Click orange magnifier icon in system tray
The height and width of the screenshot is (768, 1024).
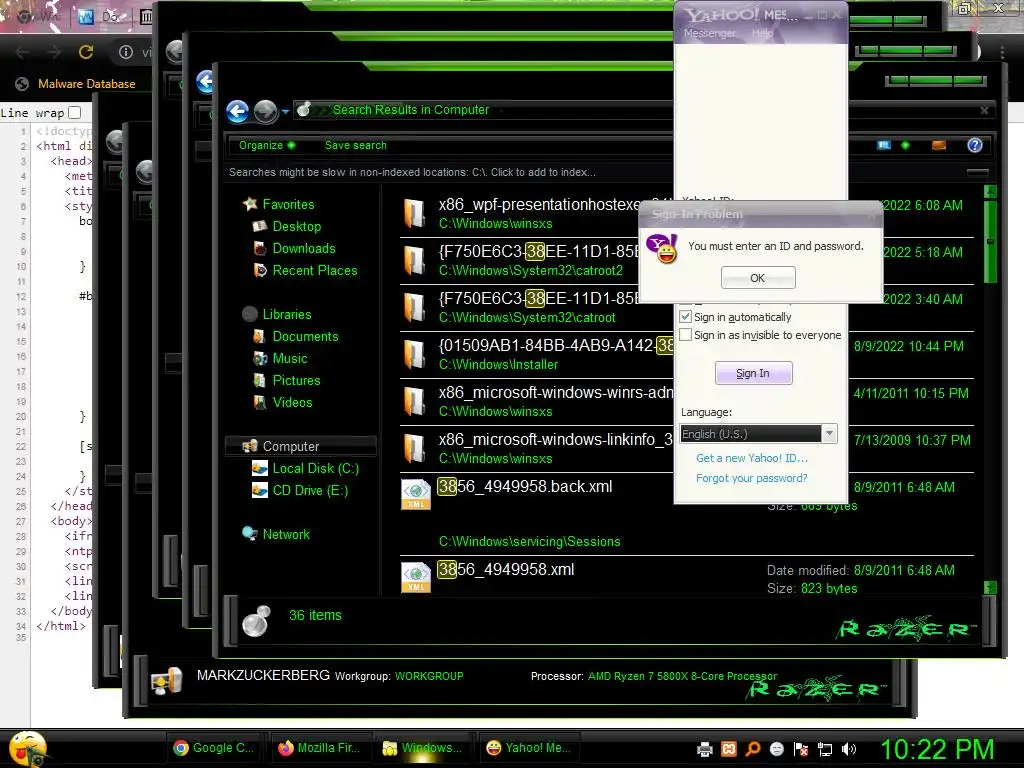tap(753, 749)
